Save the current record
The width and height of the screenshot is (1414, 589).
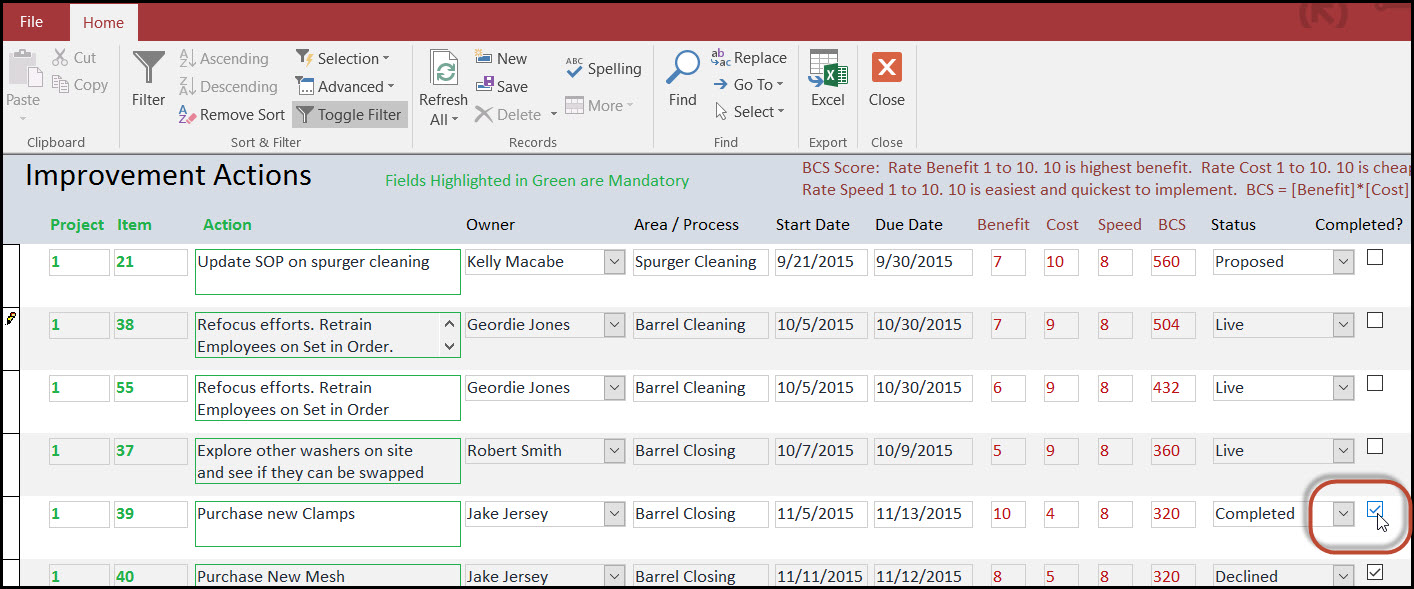click(x=501, y=86)
